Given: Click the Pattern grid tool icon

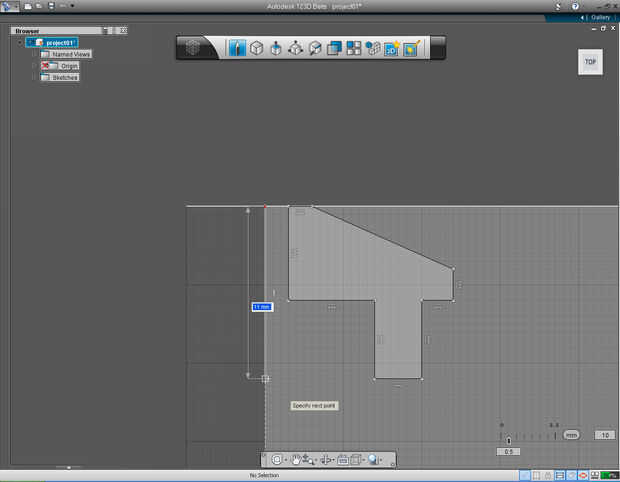Looking at the screenshot, I should [x=354, y=48].
